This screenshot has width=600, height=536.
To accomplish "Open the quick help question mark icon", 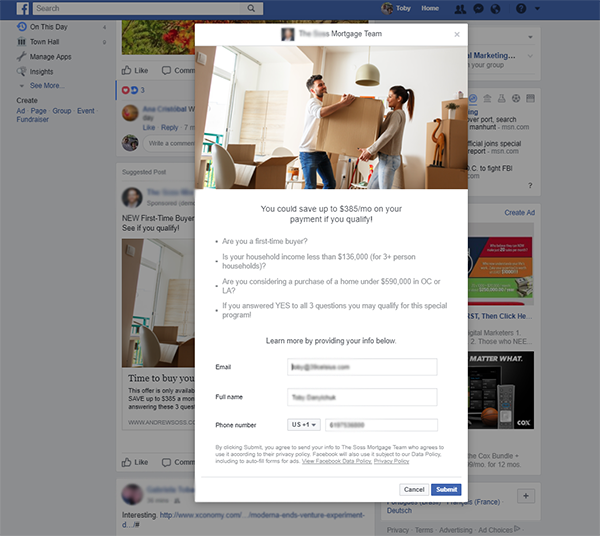I will (x=521, y=8).
